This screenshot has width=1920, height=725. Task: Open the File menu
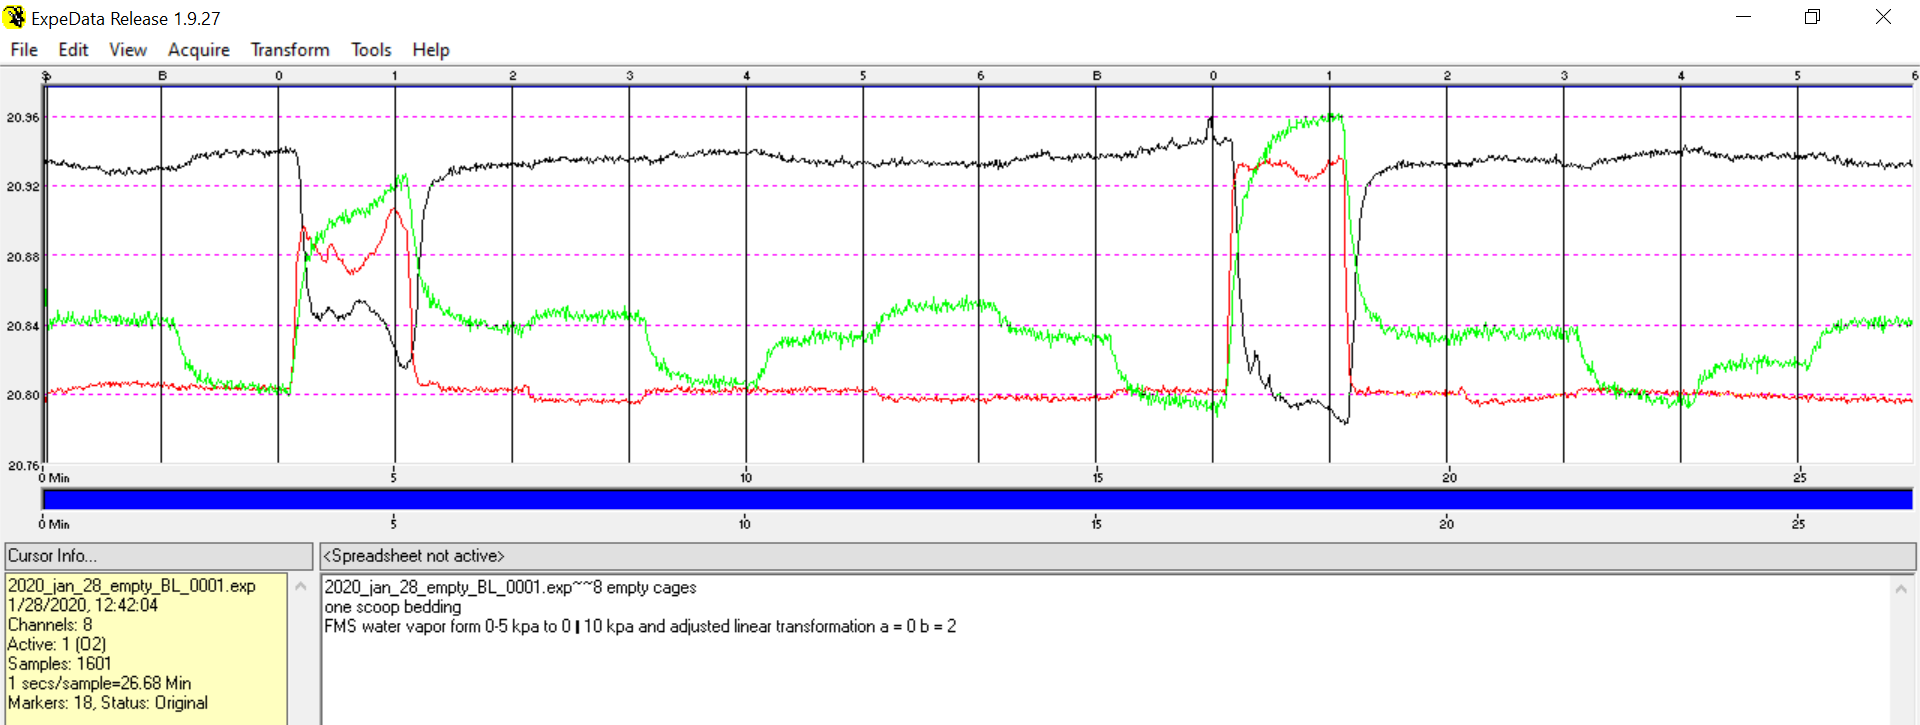point(24,50)
